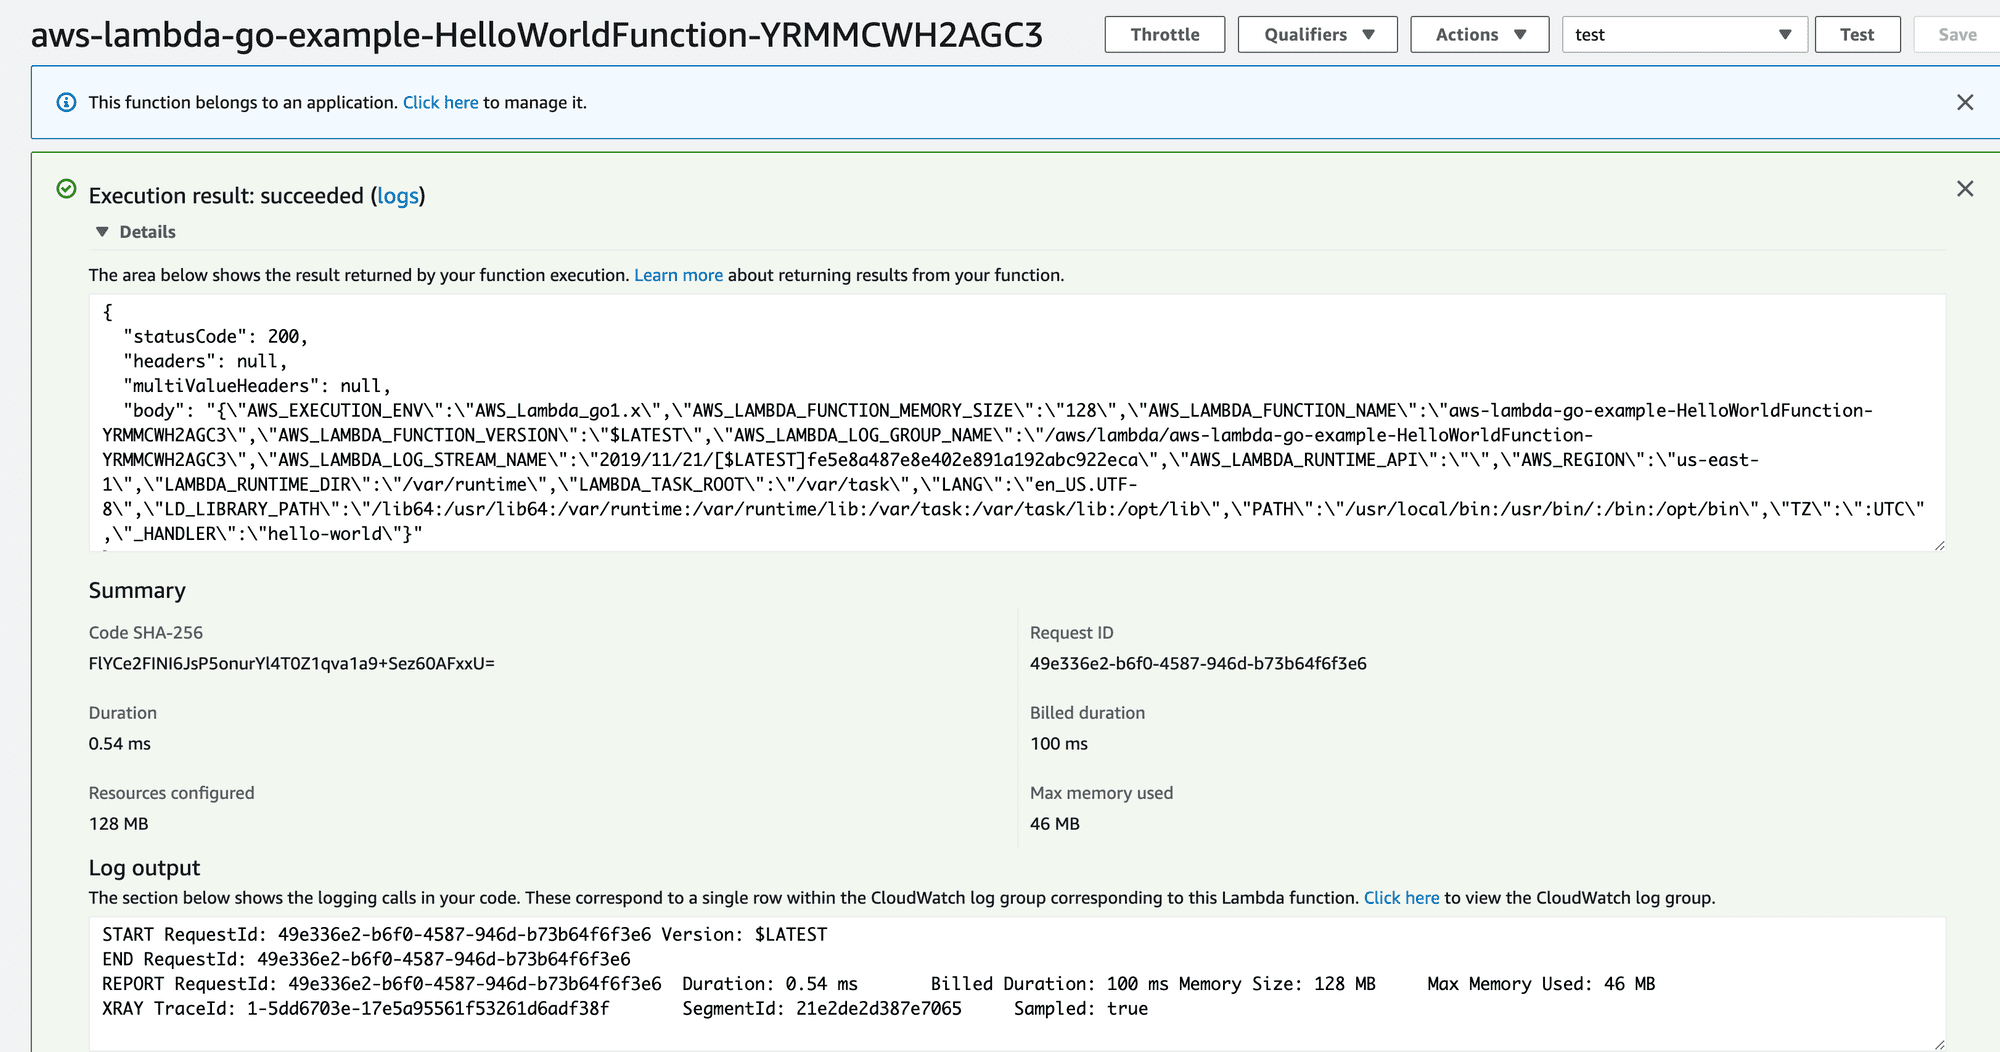The width and height of the screenshot is (2000, 1052).
Task: Click the Throttle button
Action: 1165,35
